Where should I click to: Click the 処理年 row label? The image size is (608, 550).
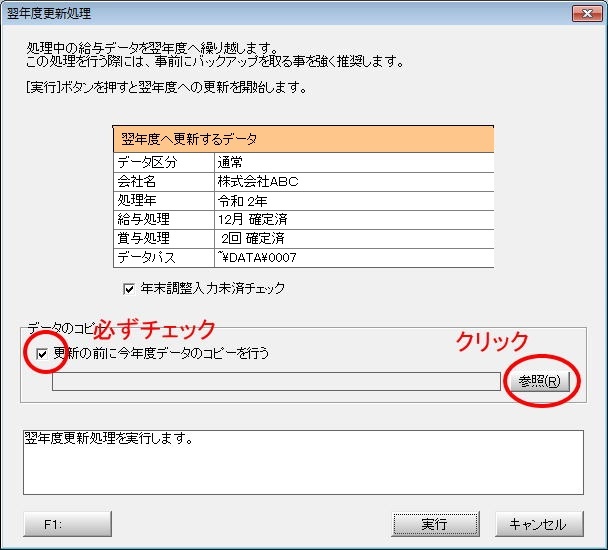(164, 201)
